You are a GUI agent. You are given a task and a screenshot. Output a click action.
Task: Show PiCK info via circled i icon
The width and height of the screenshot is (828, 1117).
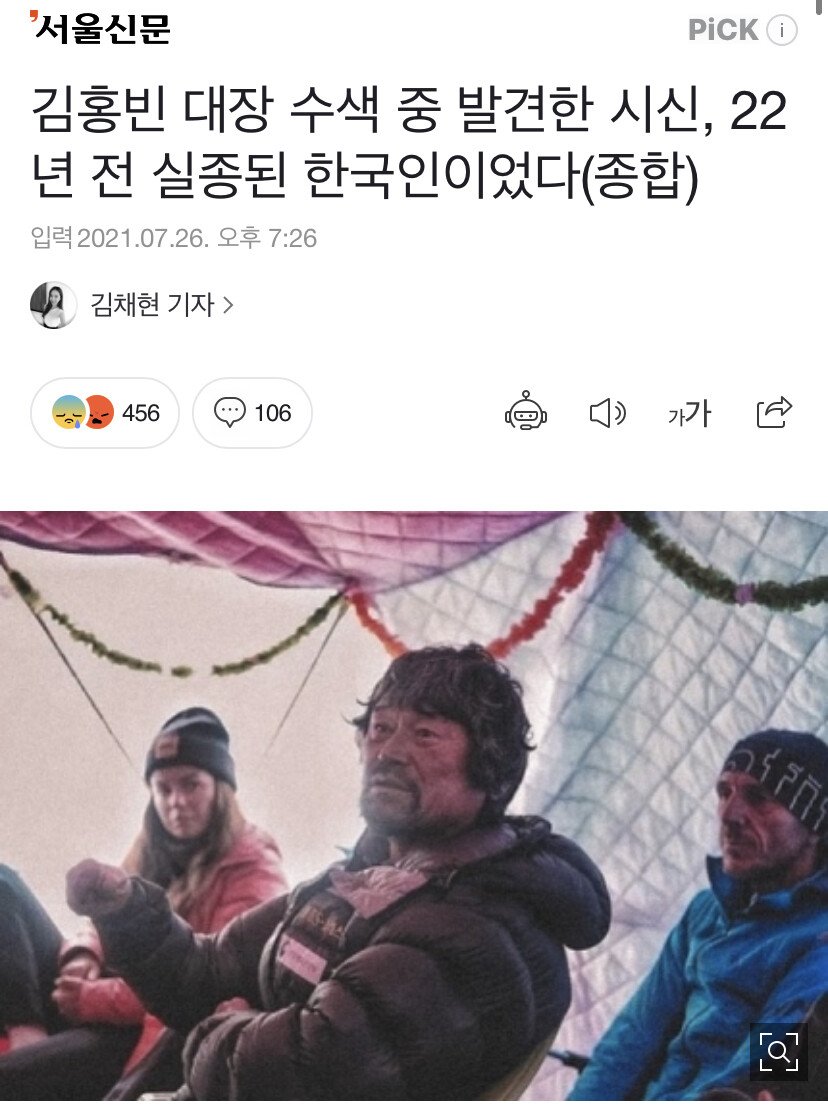(x=782, y=31)
